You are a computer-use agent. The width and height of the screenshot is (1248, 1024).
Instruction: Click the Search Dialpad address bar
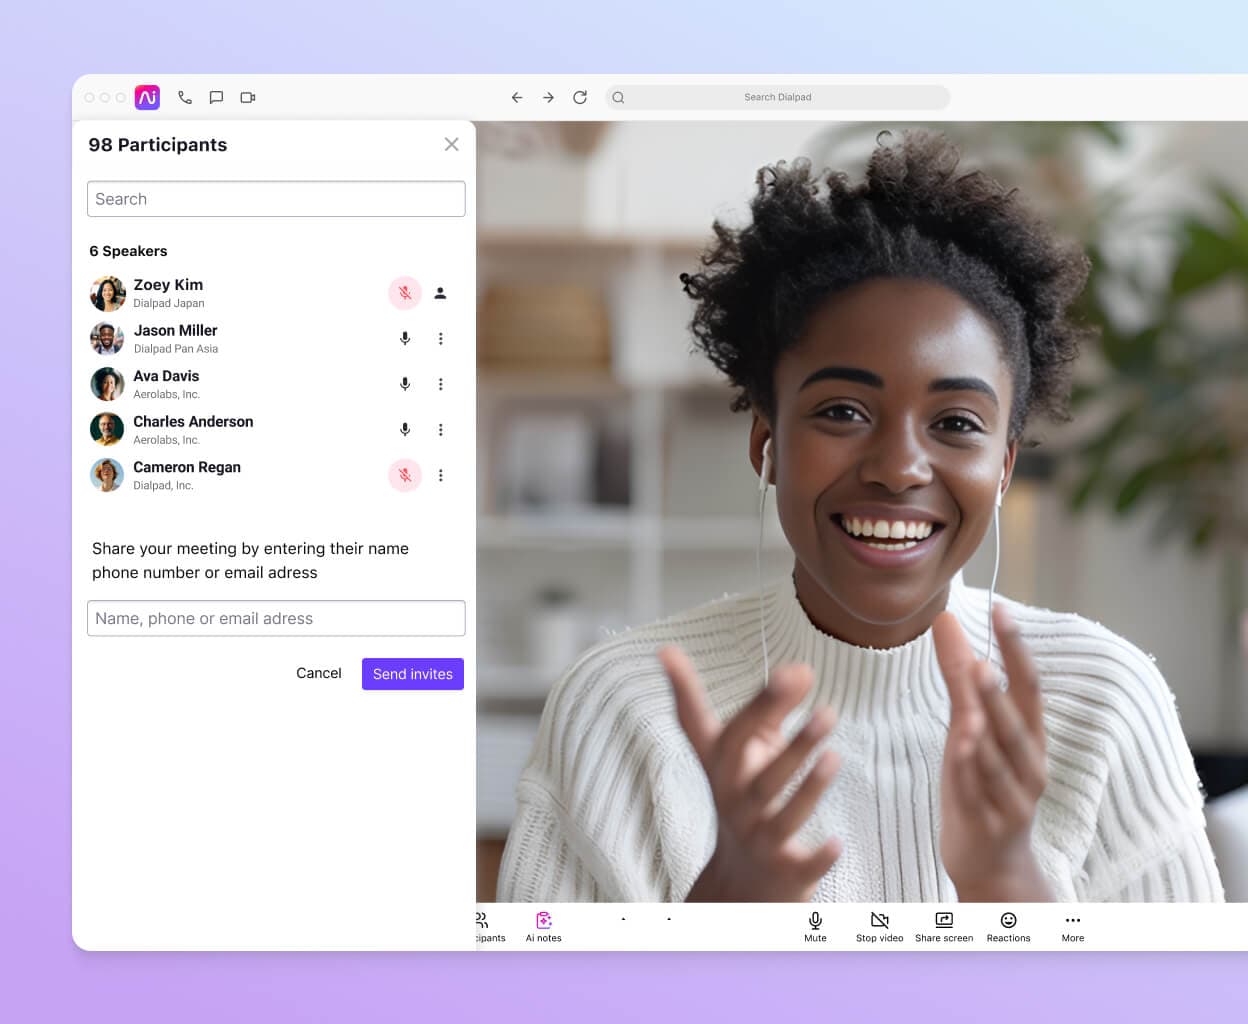coord(778,97)
